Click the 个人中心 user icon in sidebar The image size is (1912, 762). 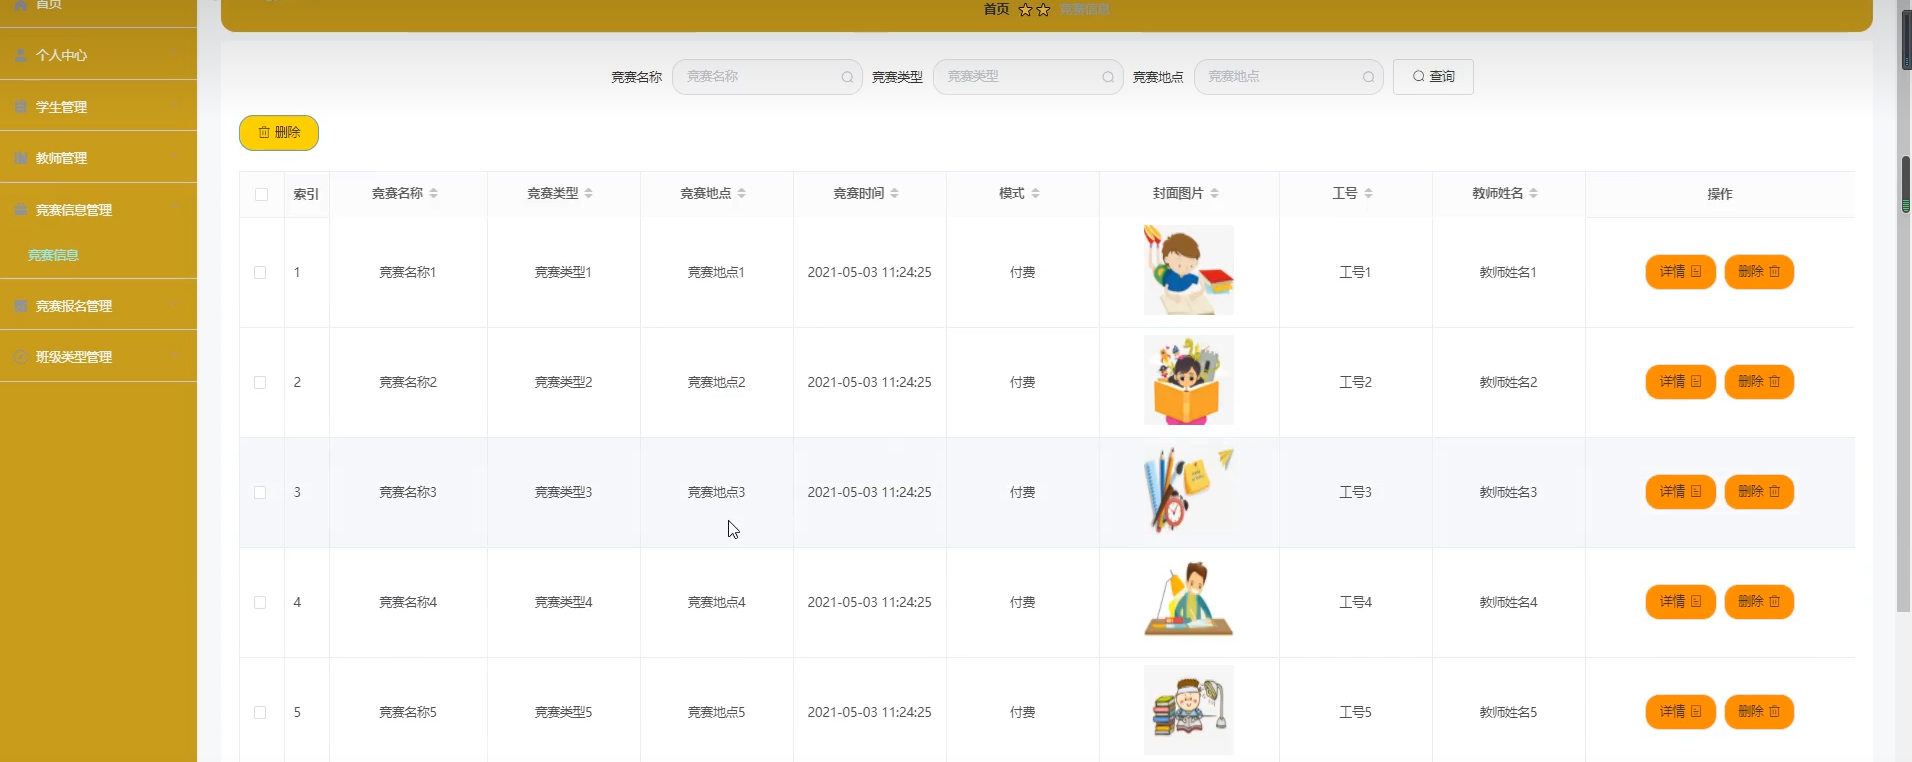(21, 55)
